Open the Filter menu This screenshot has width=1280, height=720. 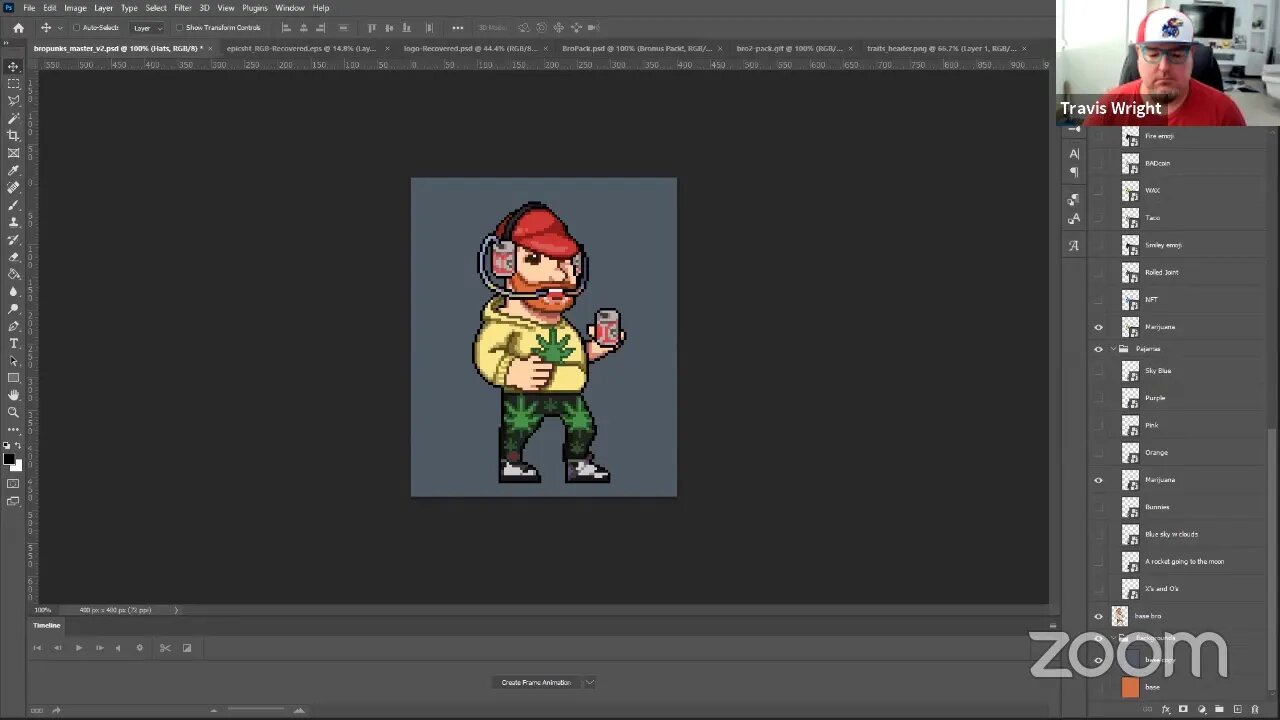click(183, 8)
